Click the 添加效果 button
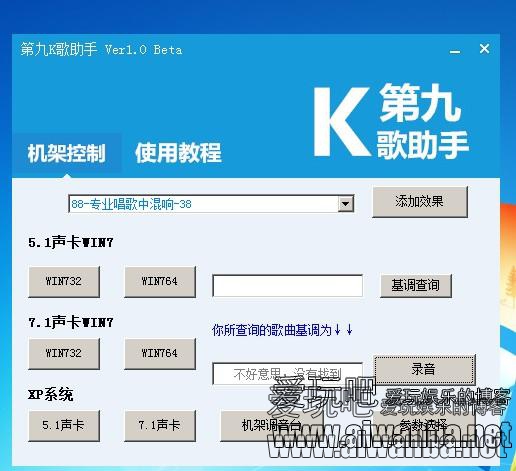 [x=420, y=202]
